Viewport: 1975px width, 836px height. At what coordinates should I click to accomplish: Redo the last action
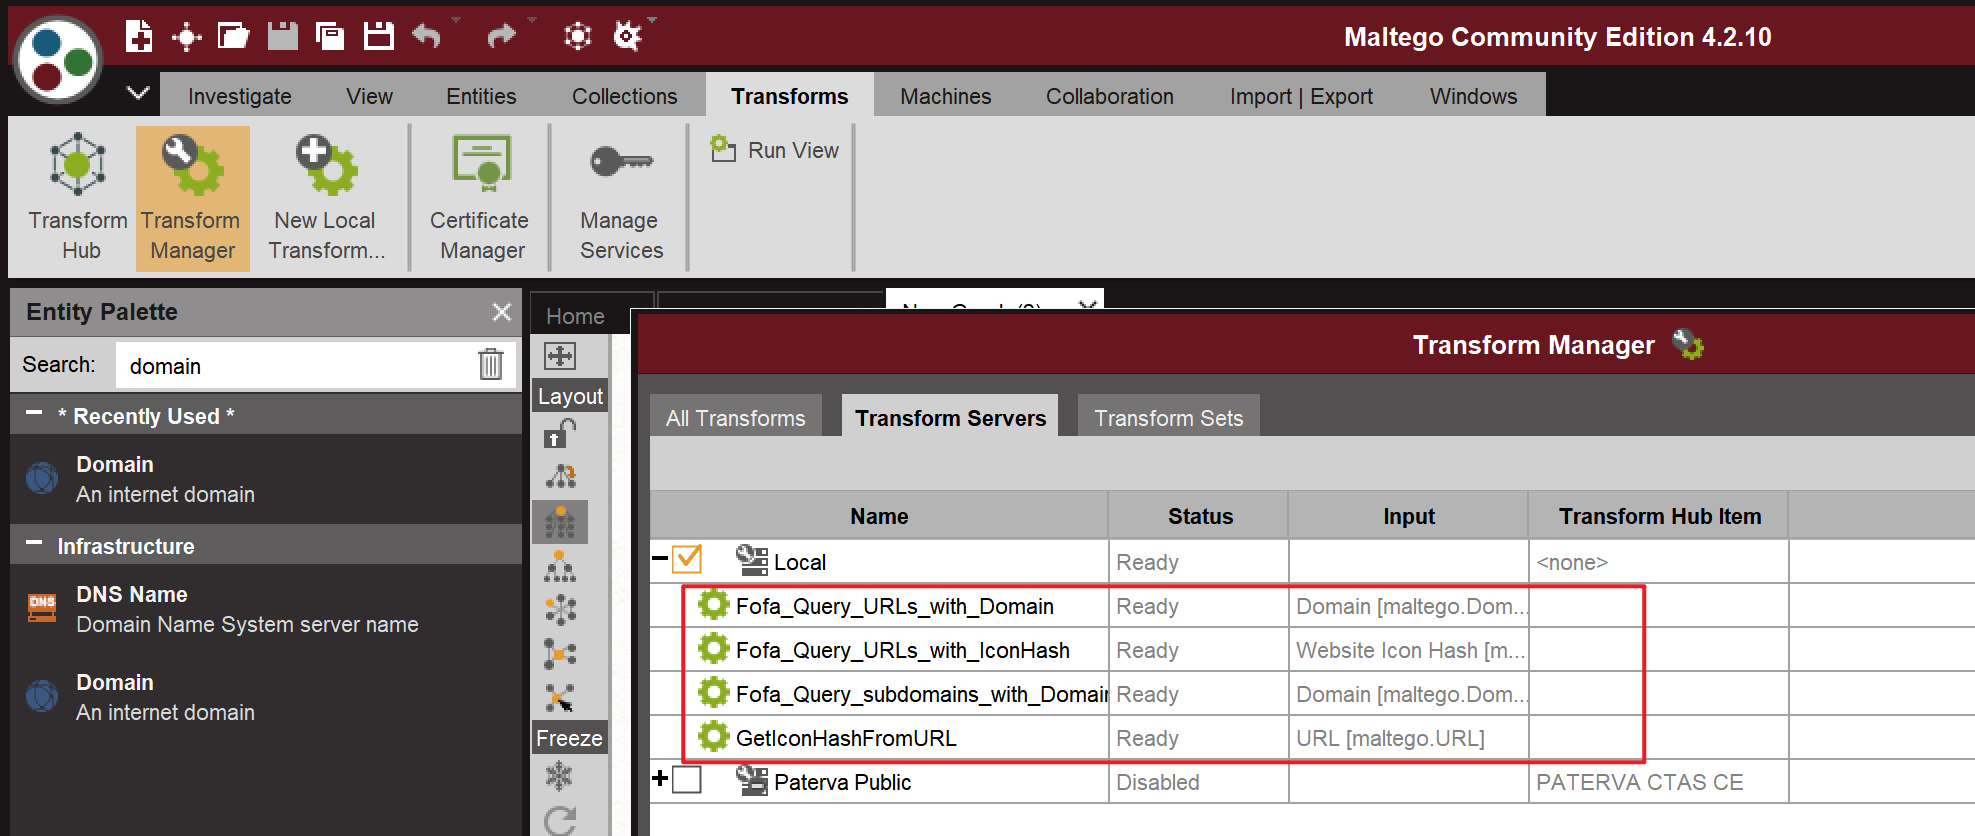coord(501,36)
